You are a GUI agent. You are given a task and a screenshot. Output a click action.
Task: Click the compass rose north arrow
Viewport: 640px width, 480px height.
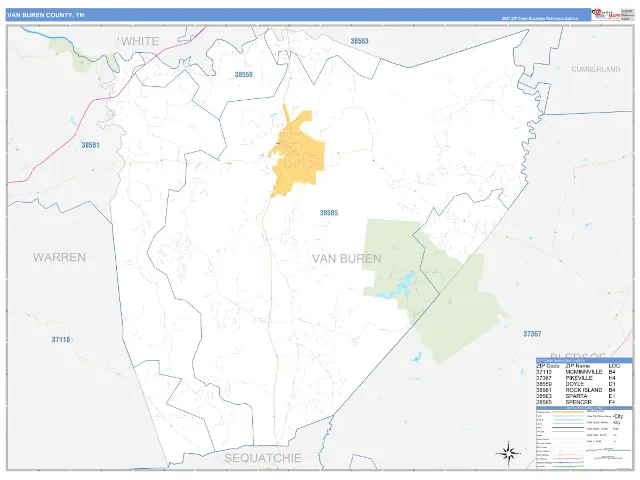click(x=508, y=453)
